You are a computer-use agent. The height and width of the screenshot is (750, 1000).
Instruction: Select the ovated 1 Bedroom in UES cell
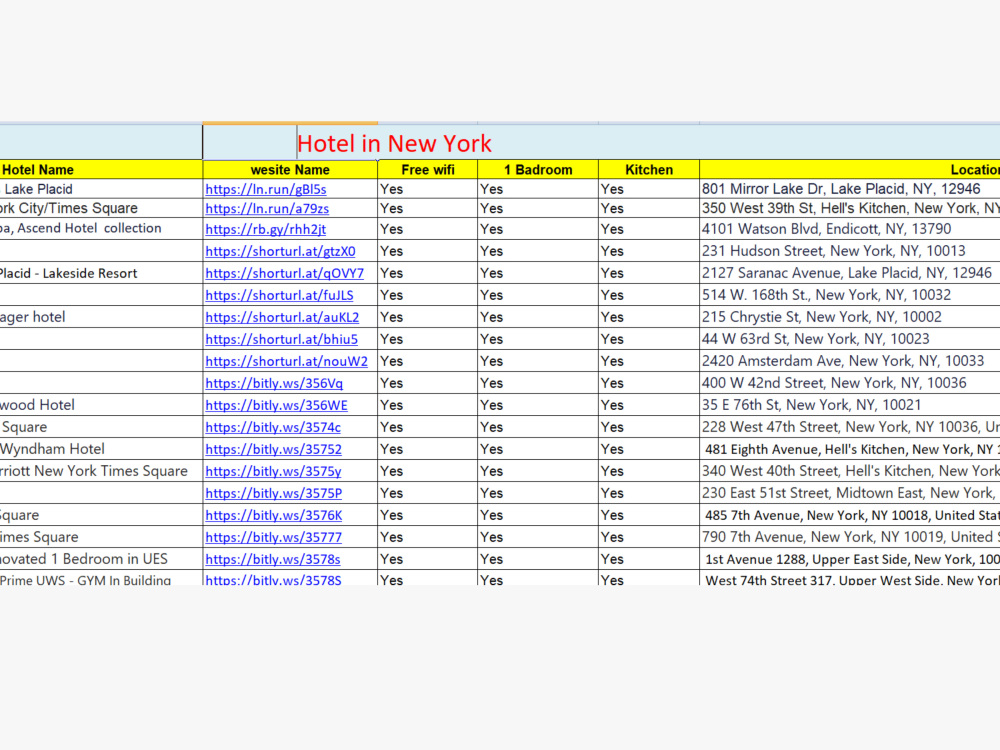[101, 559]
